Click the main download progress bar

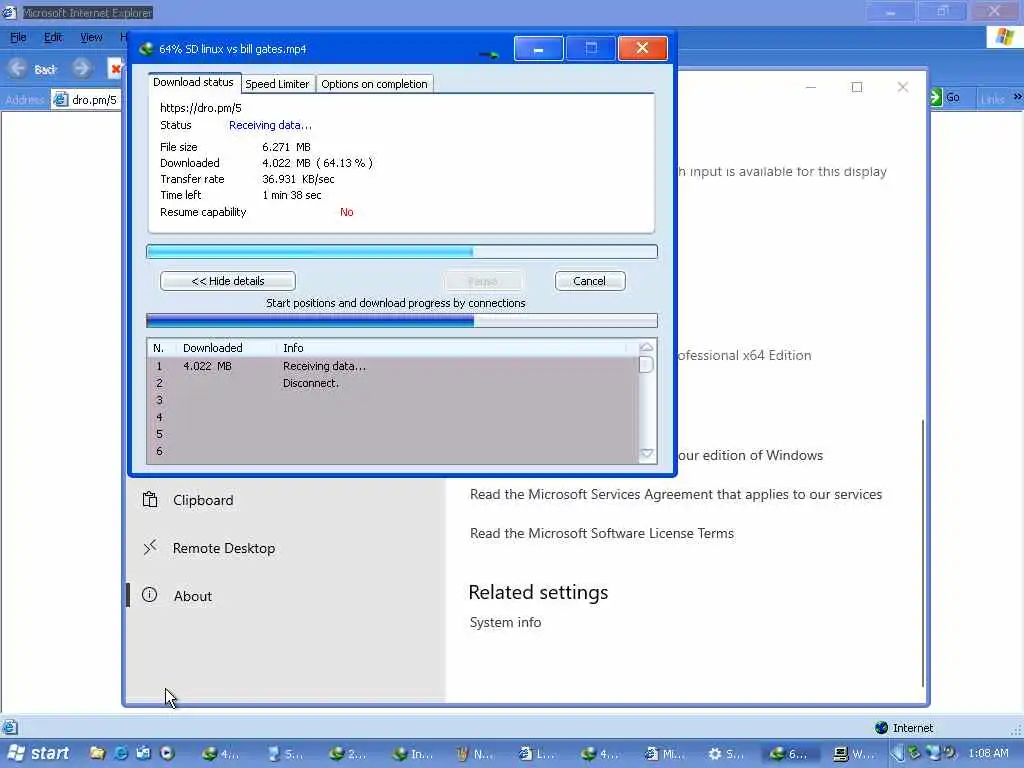pos(402,251)
